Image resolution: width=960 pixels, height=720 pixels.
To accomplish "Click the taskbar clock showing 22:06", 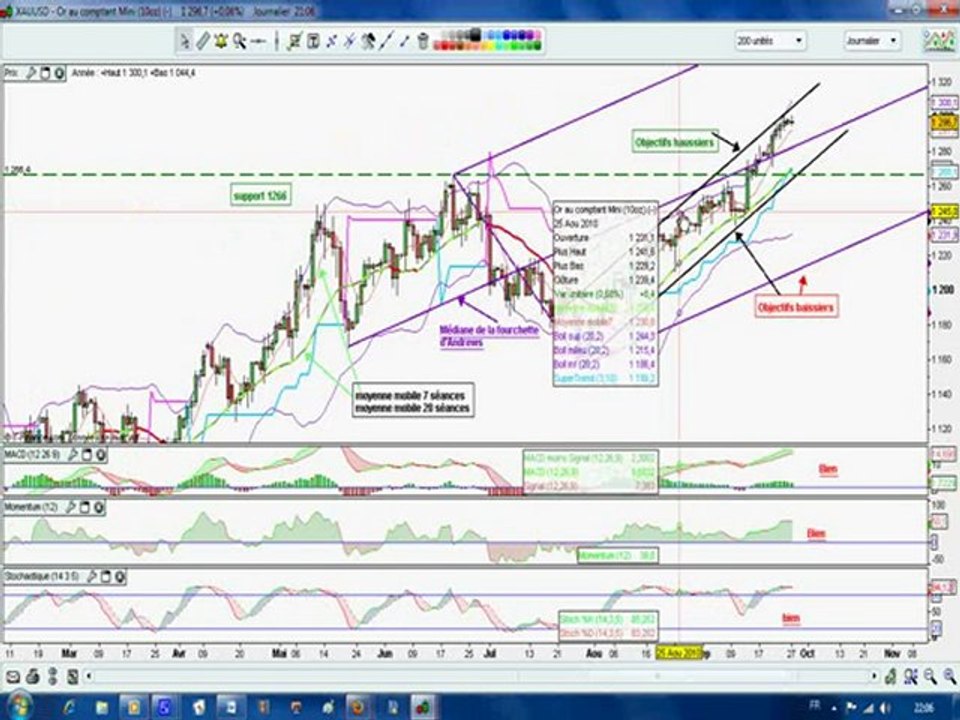I will pyautogui.click(x=924, y=707).
